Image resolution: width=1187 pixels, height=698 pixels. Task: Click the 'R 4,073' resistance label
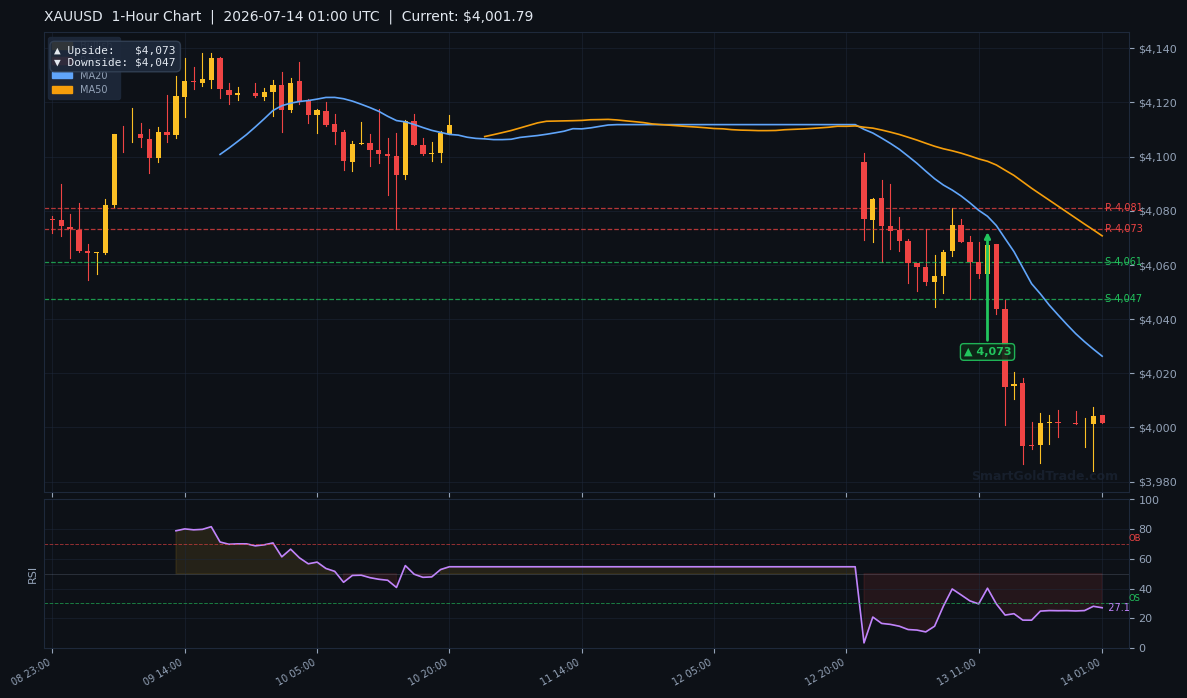[x=1123, y=229]
